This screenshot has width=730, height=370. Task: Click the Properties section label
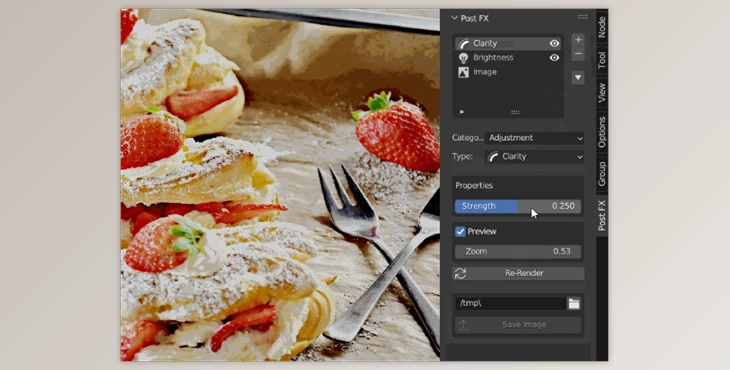[x=474, y=185]
